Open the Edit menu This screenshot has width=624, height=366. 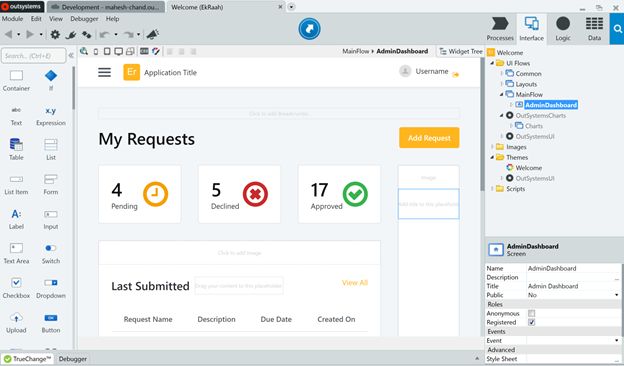coord(36,19)
